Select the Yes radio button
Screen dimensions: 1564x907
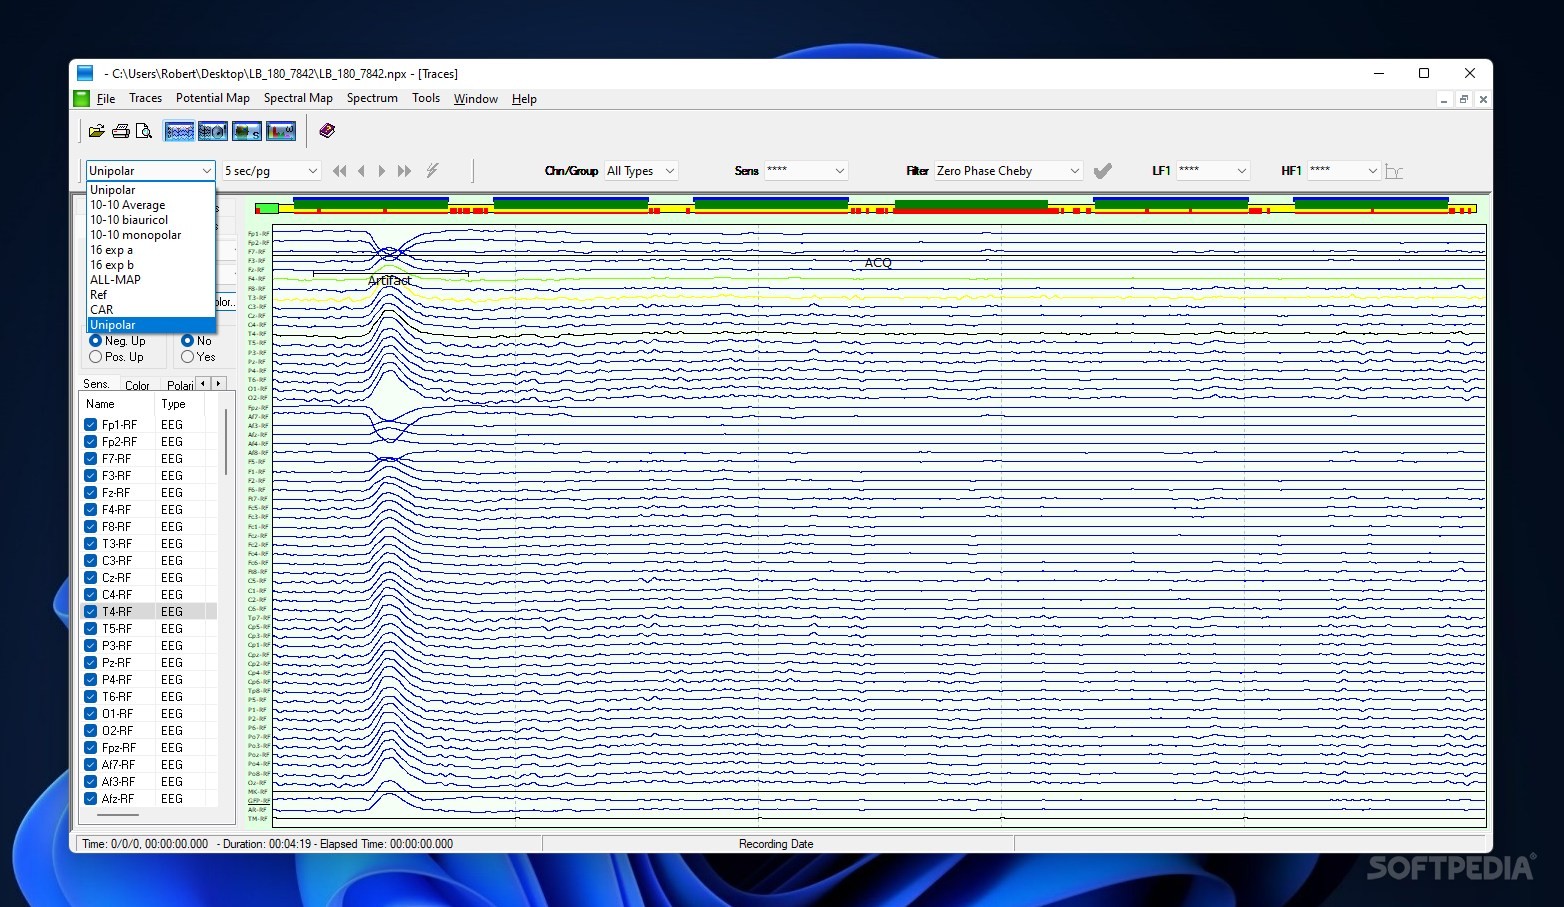pyautogui.click(x=187, y=357)
